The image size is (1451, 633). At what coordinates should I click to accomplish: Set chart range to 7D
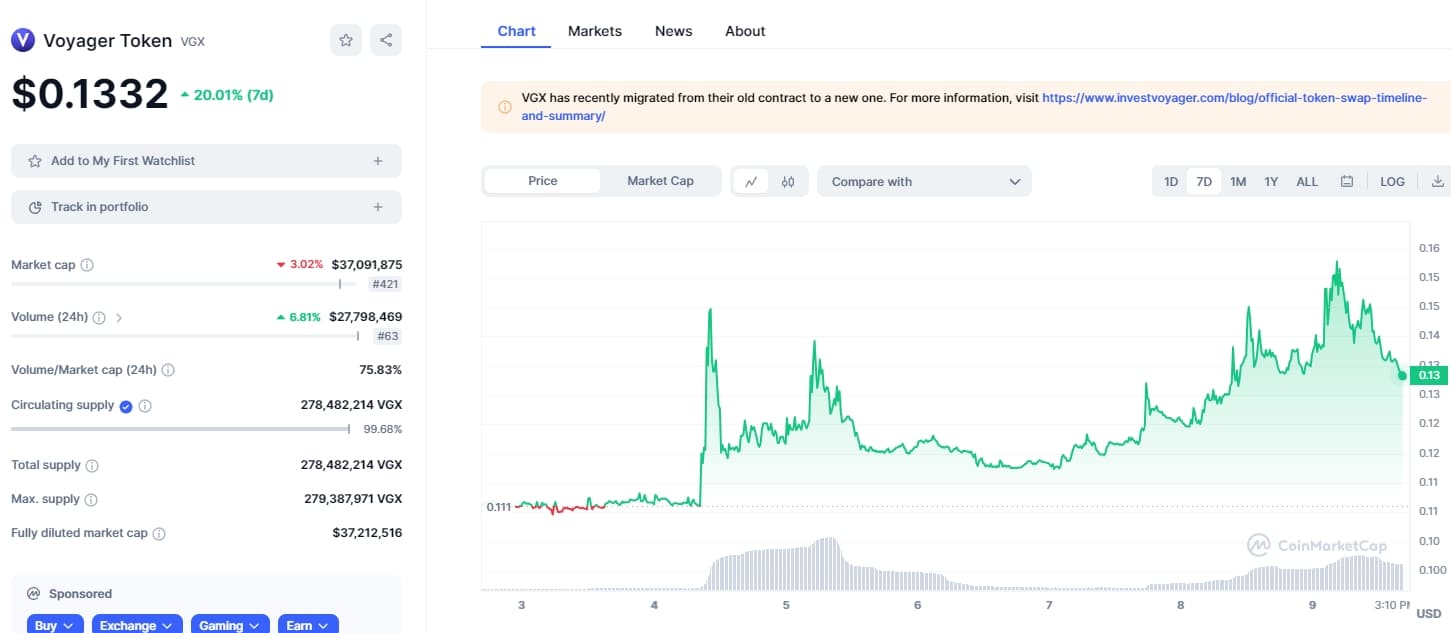click(1204, 181)
